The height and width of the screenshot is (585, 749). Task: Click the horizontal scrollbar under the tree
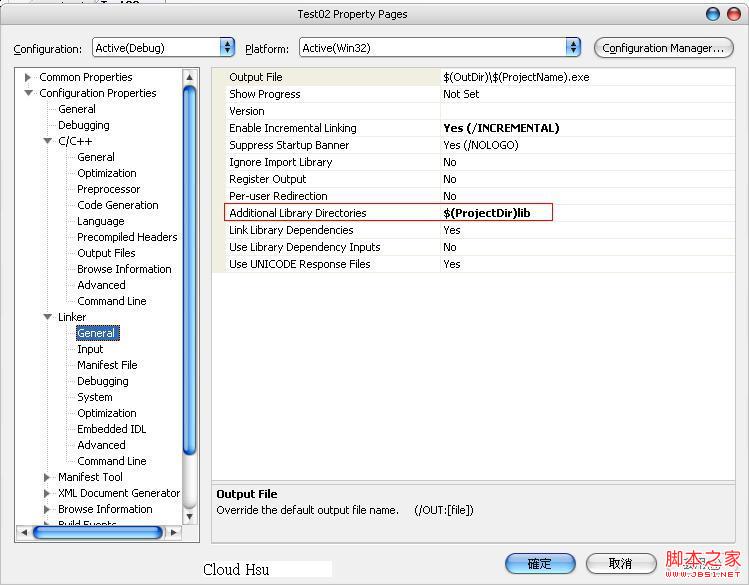click(97, 533)
